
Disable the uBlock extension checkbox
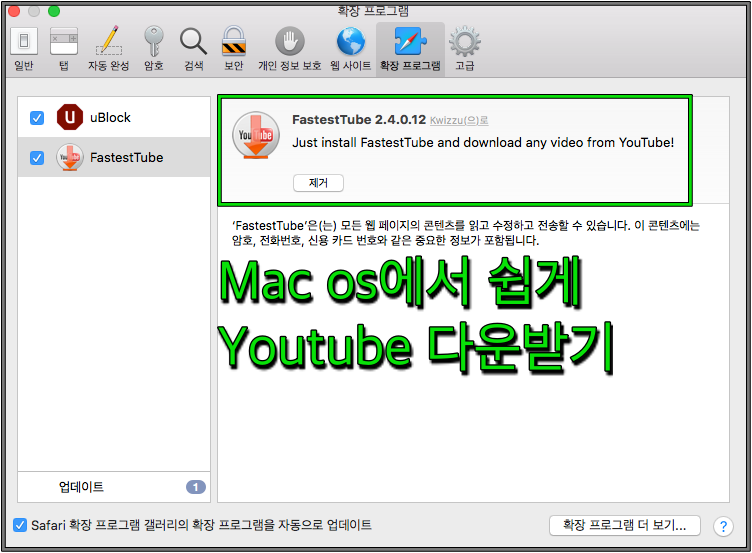tap(37, 118)
